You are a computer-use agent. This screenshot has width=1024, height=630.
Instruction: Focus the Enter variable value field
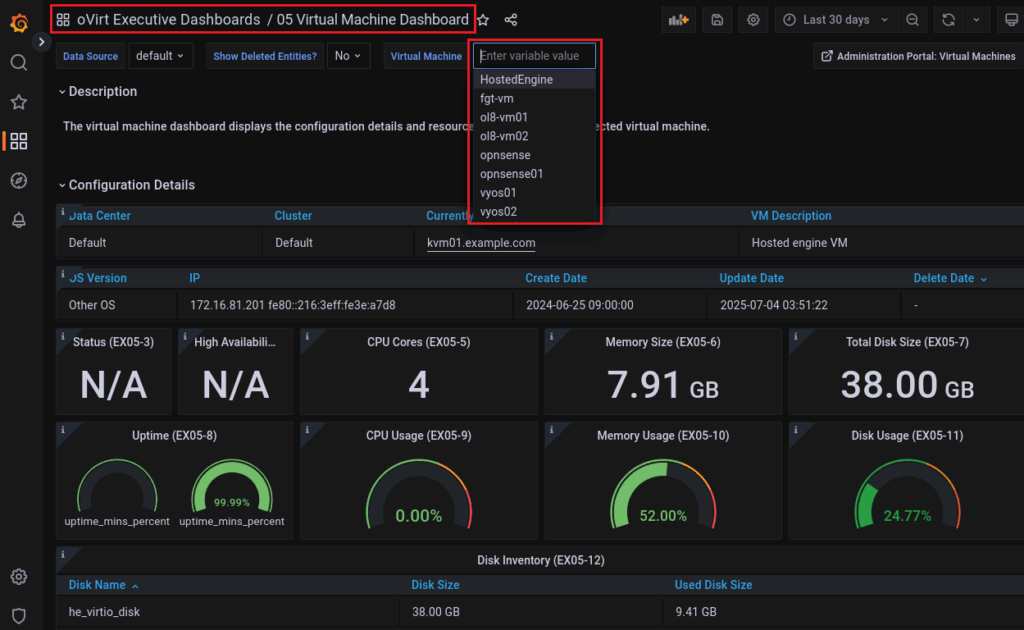click(534, 56)
